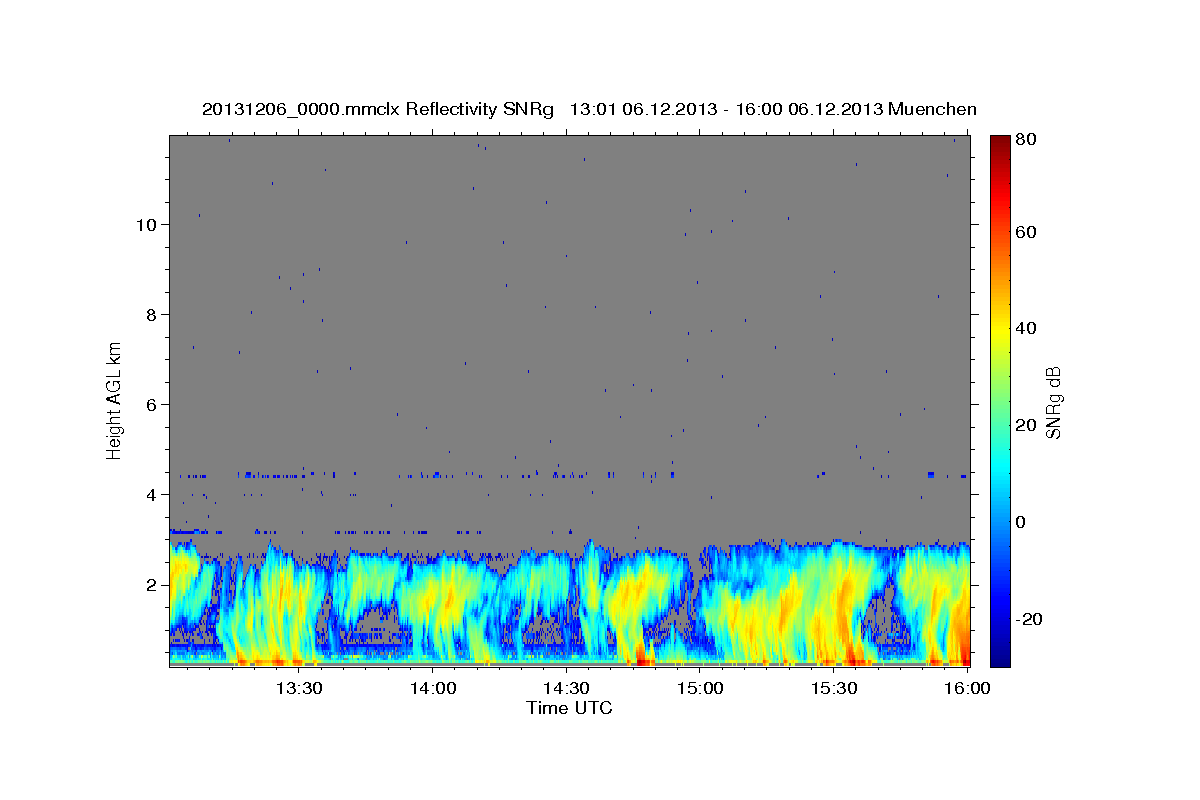Click the dark red top of the colorbar
Screen dimensions: 1200x800
click(x=1000, y=142)
